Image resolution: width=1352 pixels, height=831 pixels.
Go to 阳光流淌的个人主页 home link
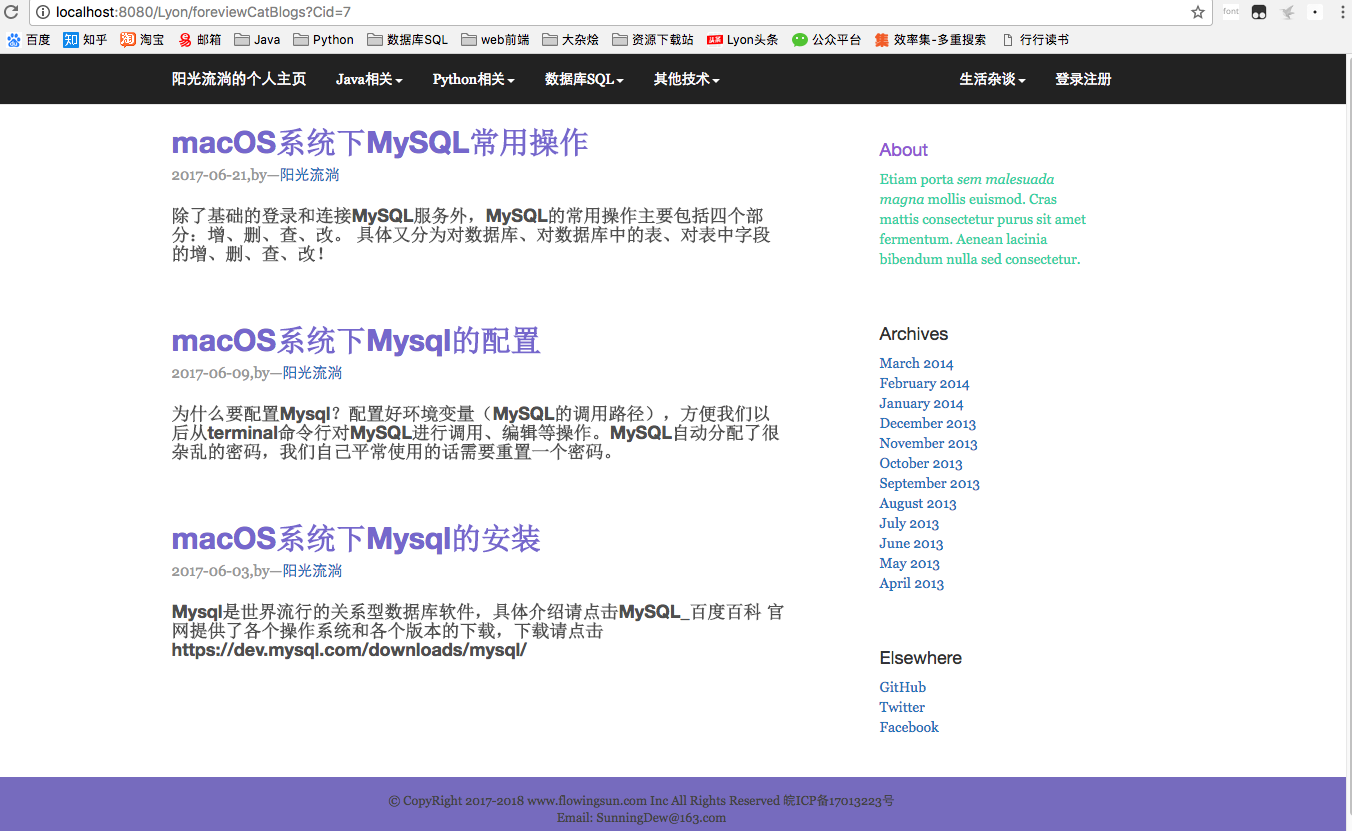click(239, 79)
